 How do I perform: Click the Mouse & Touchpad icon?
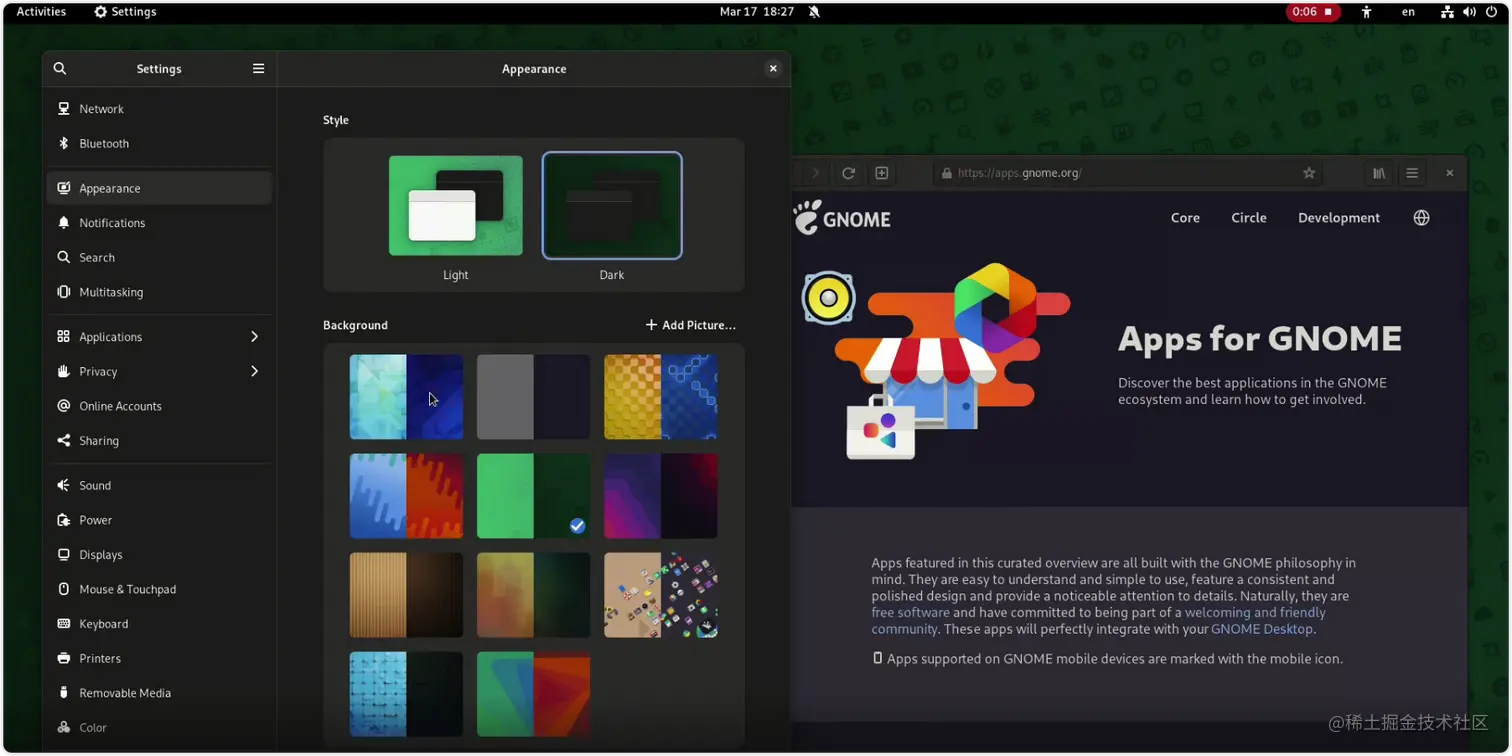click(64, 589)
